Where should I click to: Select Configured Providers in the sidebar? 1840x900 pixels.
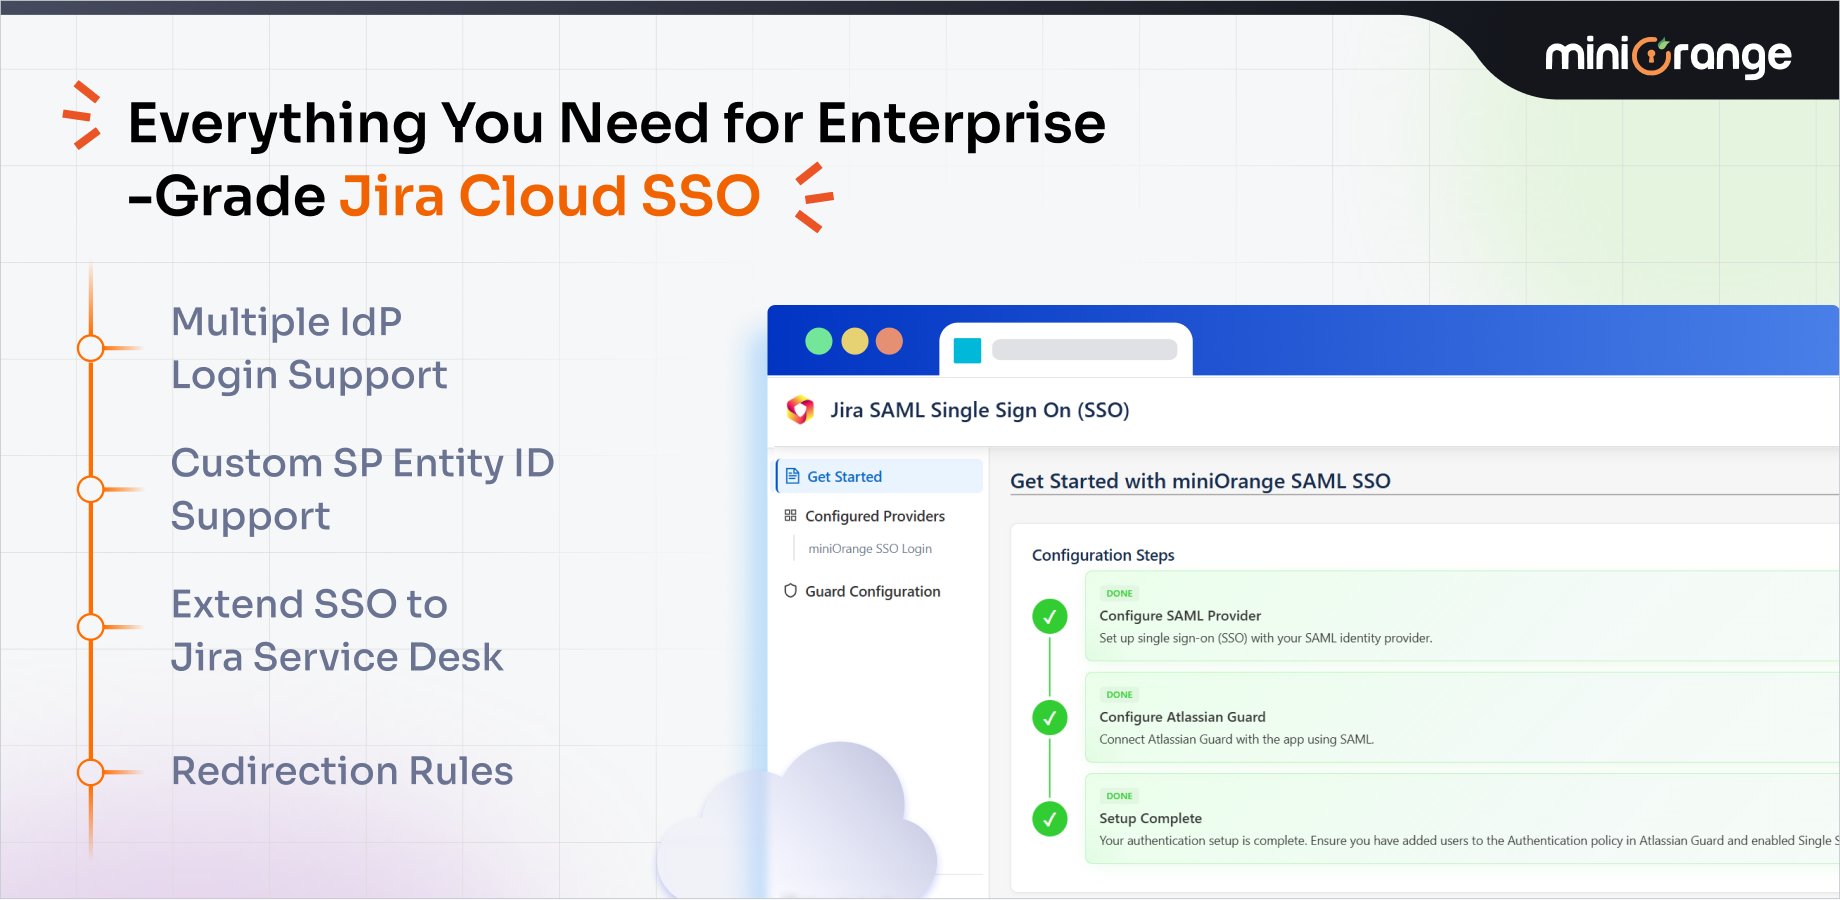[875, 516]
